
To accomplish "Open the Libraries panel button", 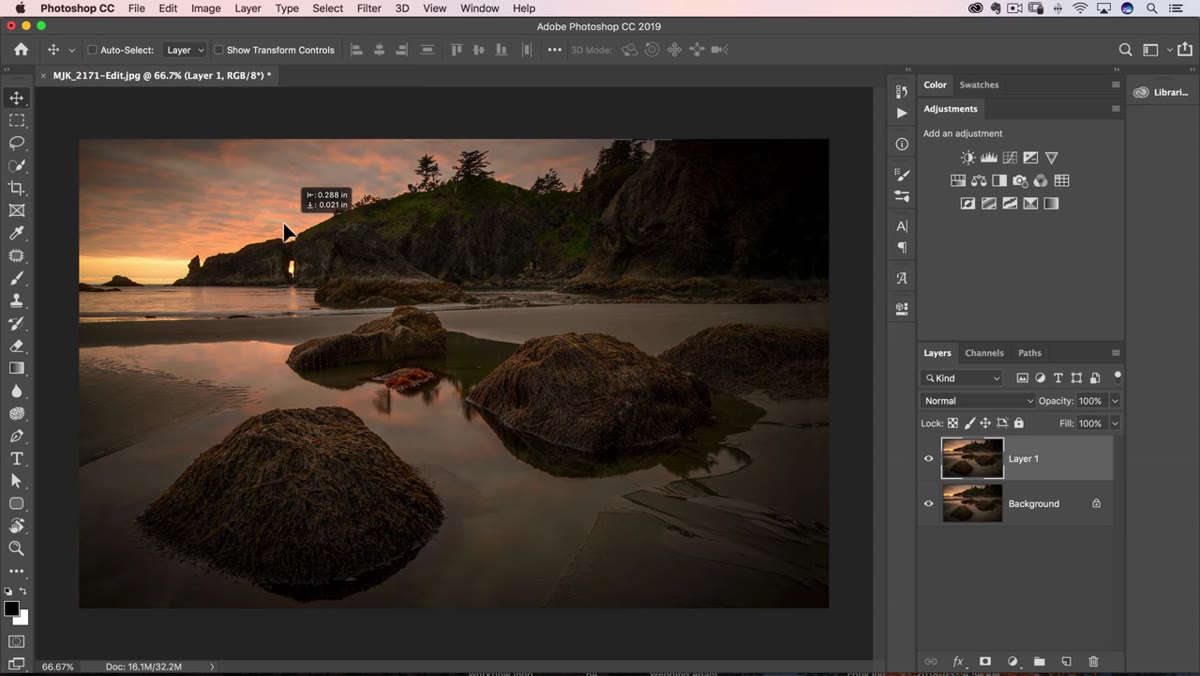I will [x=1161, y=92].
